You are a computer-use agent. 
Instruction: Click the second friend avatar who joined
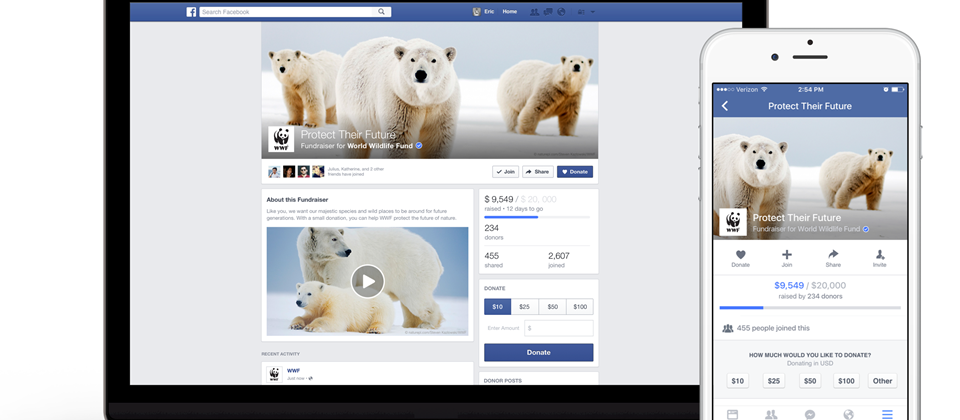[289, 171]
